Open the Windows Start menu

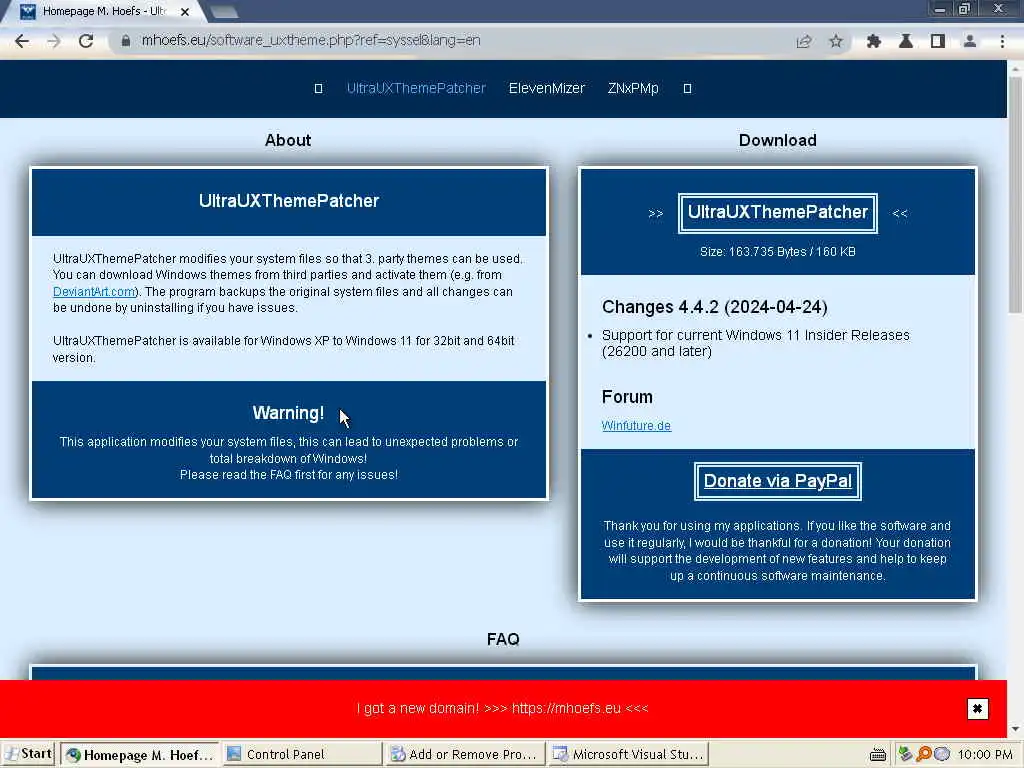tap(28, 754)
